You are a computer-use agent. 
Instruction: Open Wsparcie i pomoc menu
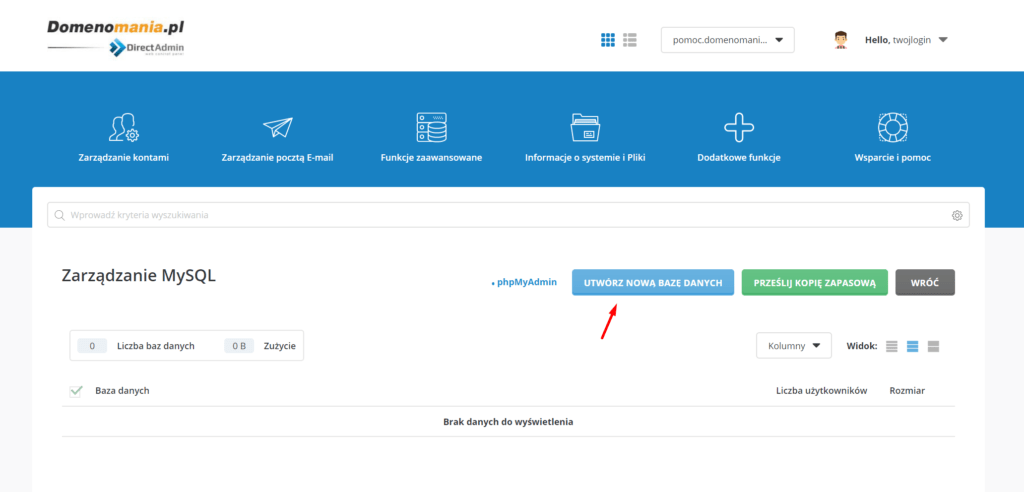[893, 158]
